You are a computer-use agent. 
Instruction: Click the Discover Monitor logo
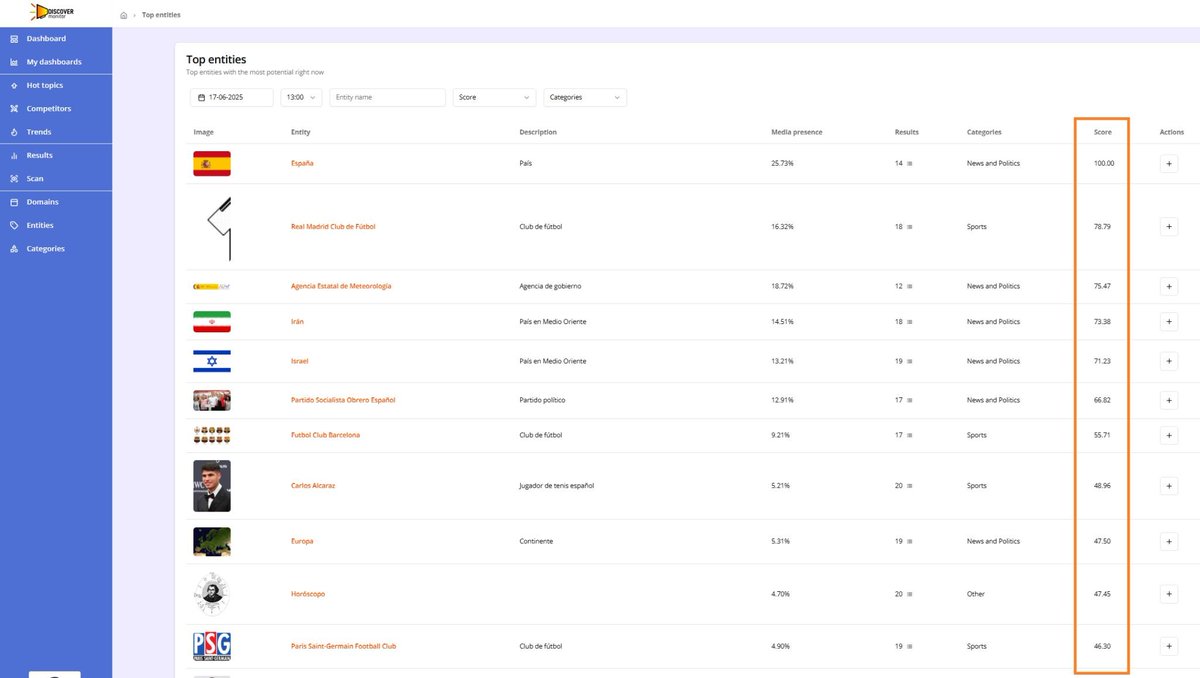click(52, 12)
